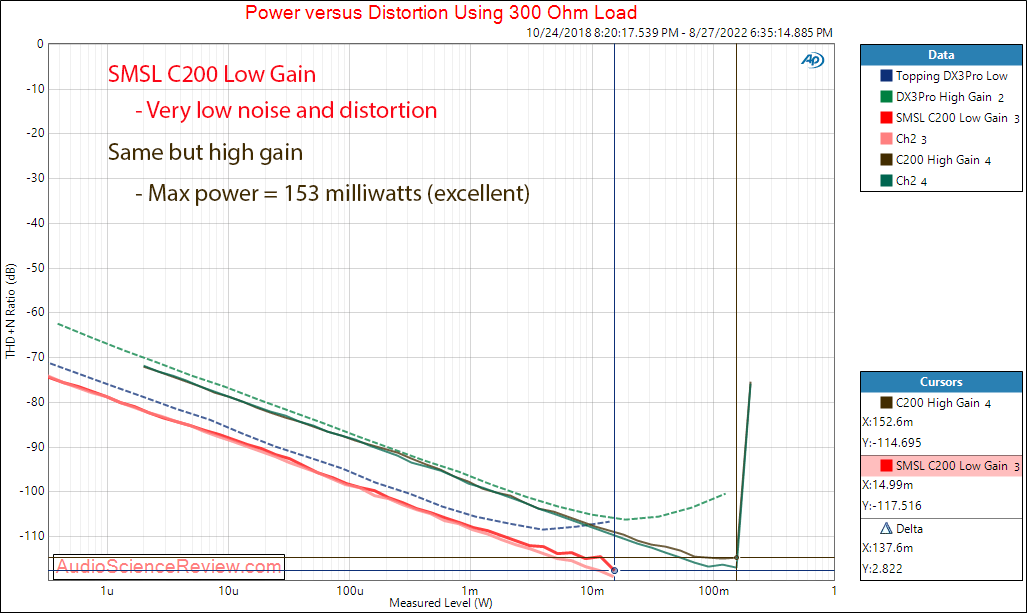Click the '-90' vertical axis tick
This screenshot has height=613, width=1027.
point(35,447)
